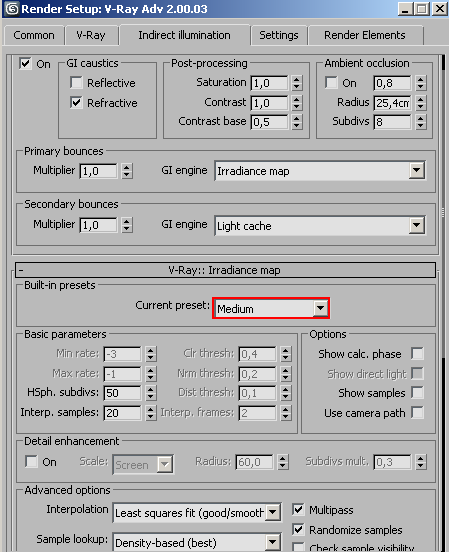Click the Primary bounces Multiplier spinner
The image size is (449, 552).
click(127, 171)
